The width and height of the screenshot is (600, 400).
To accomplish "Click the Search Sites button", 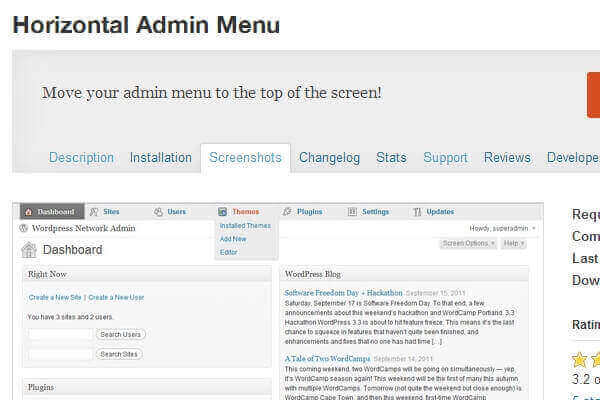I will tap(119, 354).
